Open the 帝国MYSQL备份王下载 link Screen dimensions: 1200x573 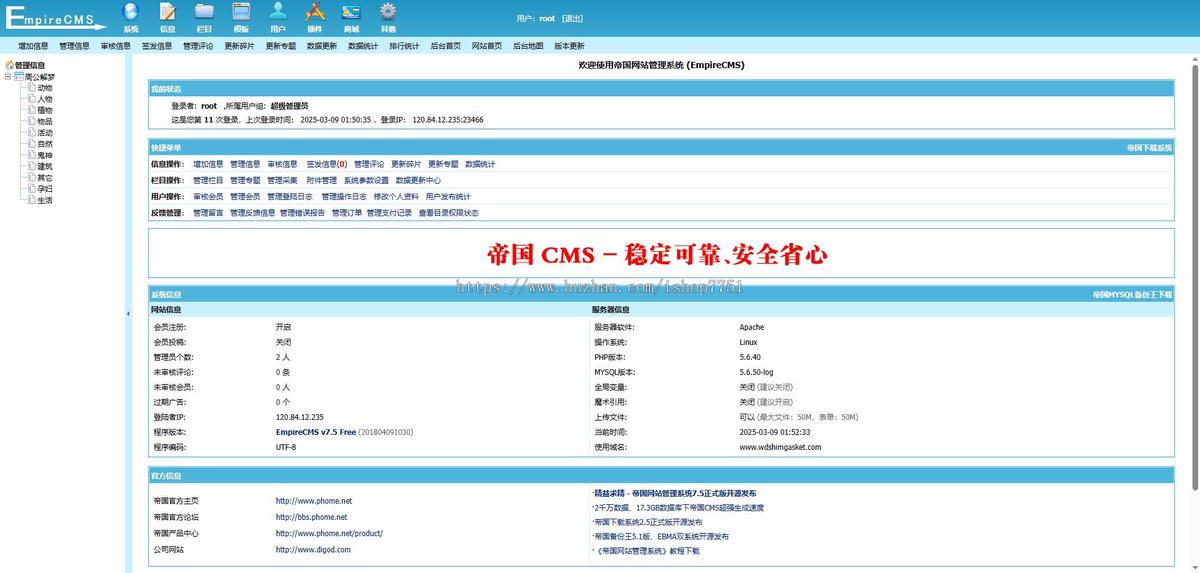1132,295
